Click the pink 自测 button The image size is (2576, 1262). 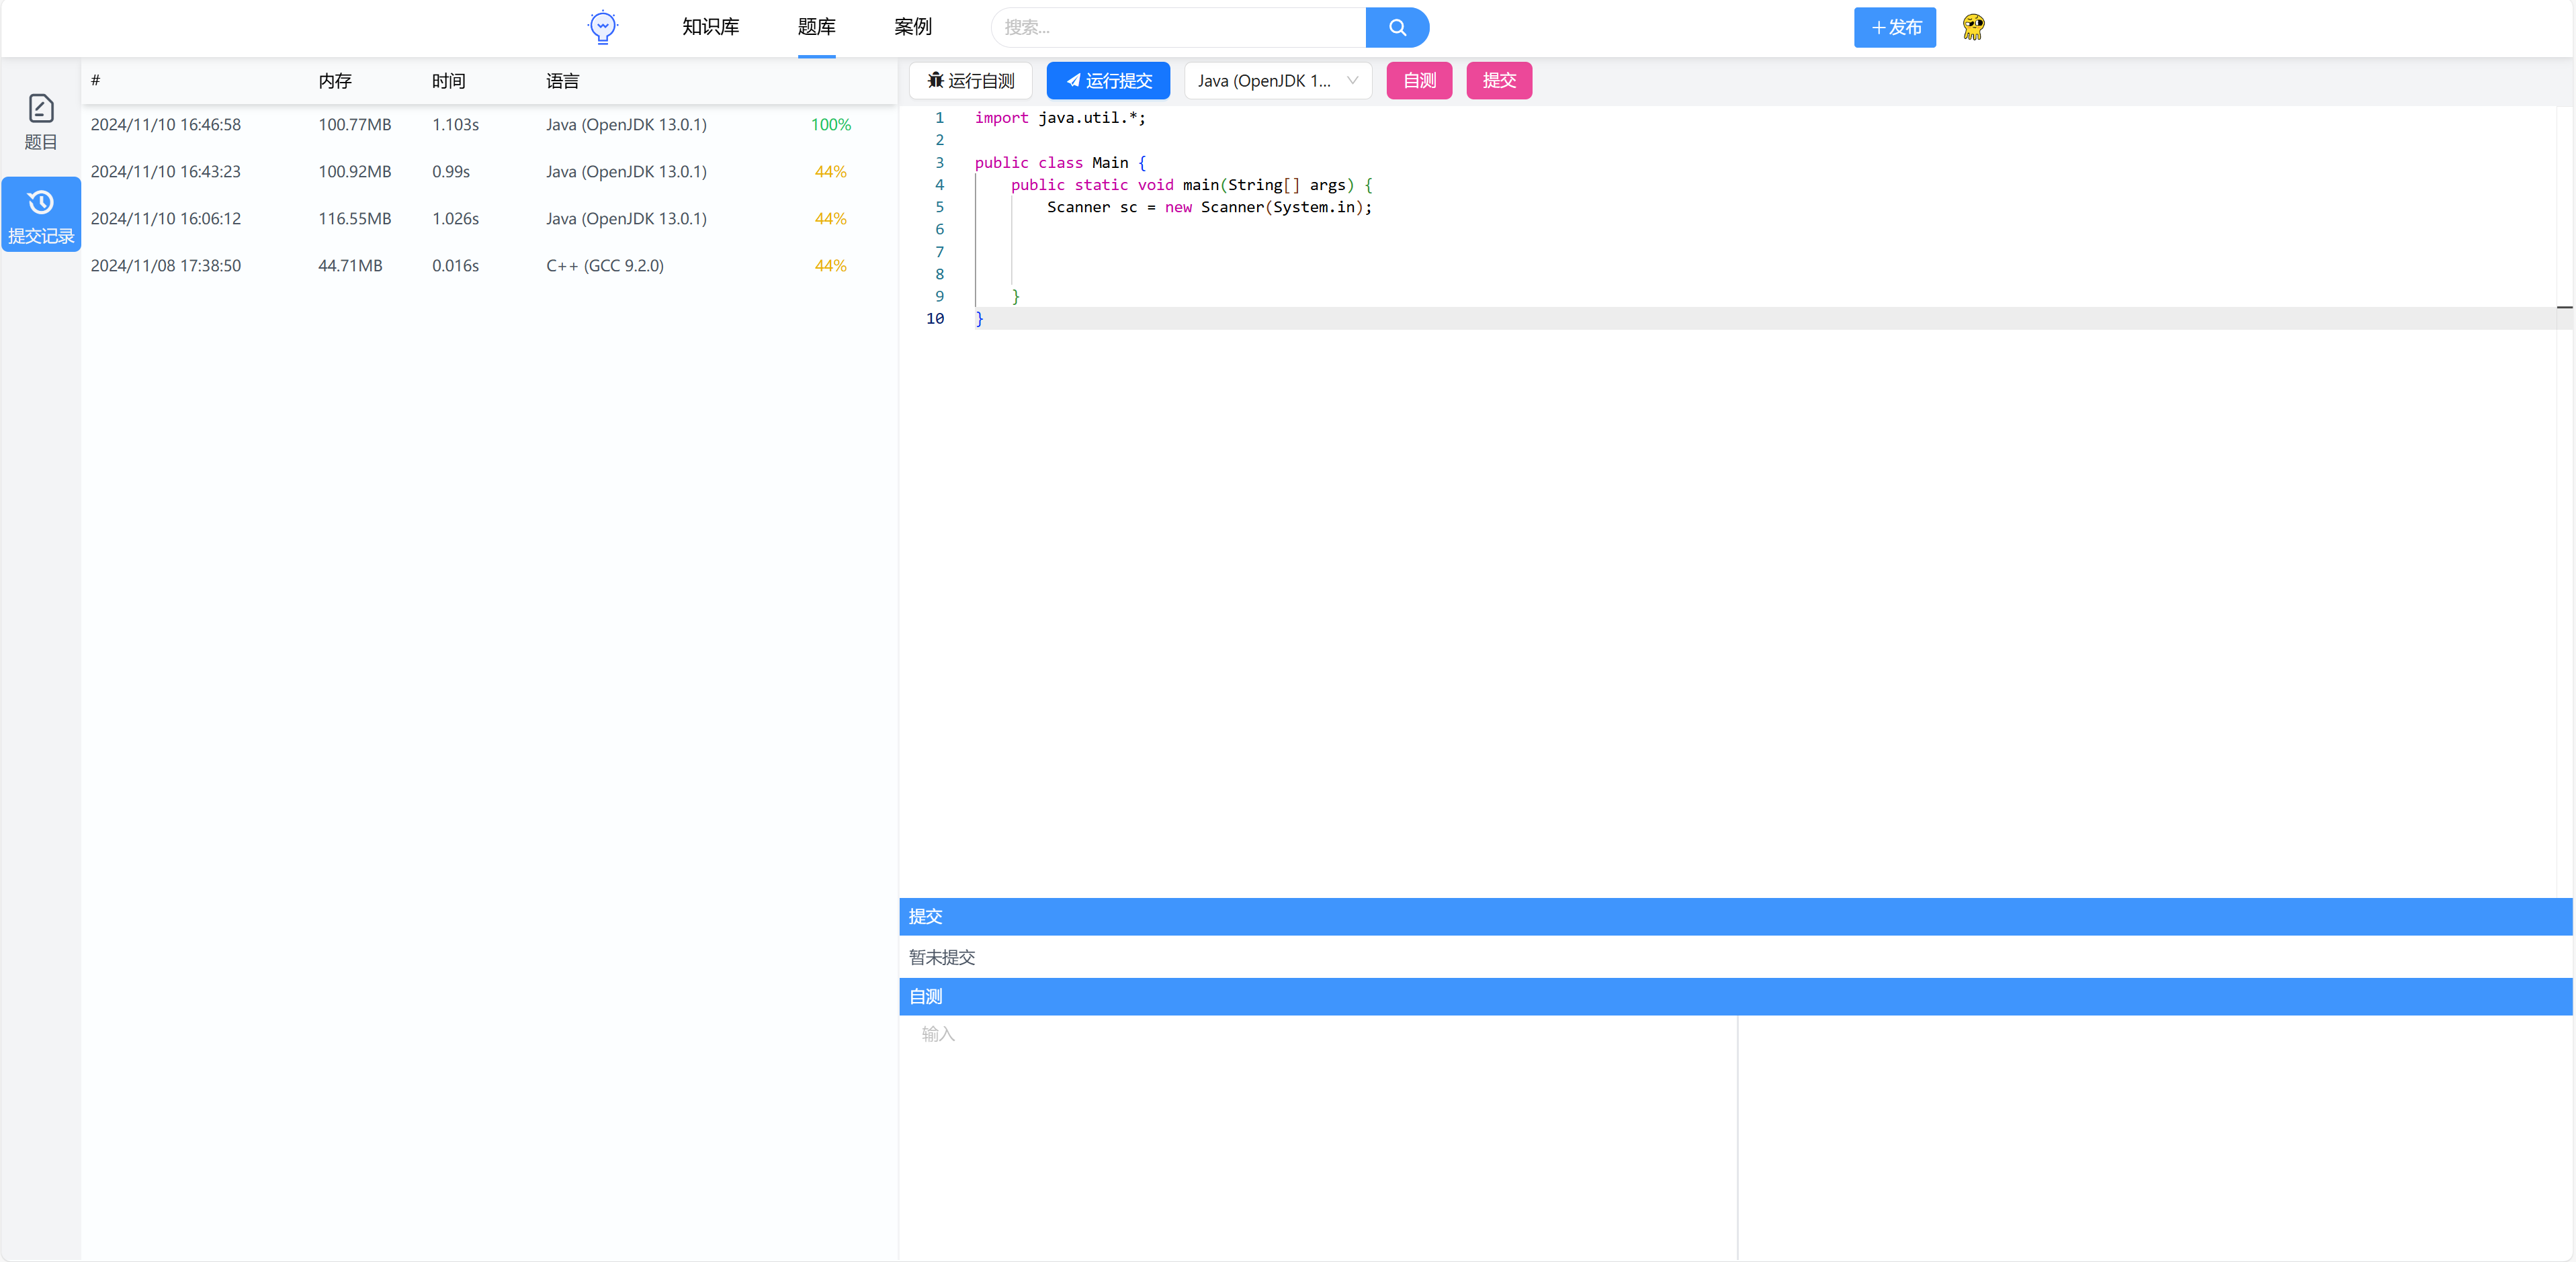1418,81
